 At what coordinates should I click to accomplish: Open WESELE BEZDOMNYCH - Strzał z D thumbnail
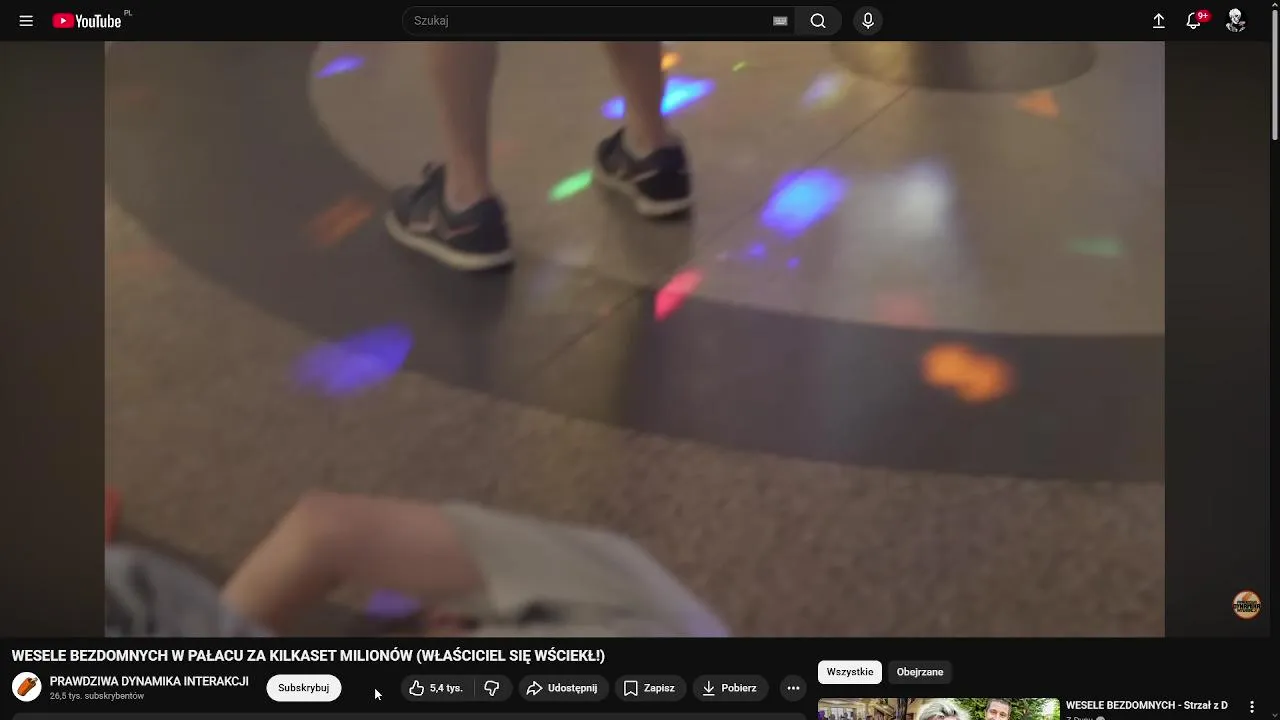pyautogui.click(x=939, y=709)
